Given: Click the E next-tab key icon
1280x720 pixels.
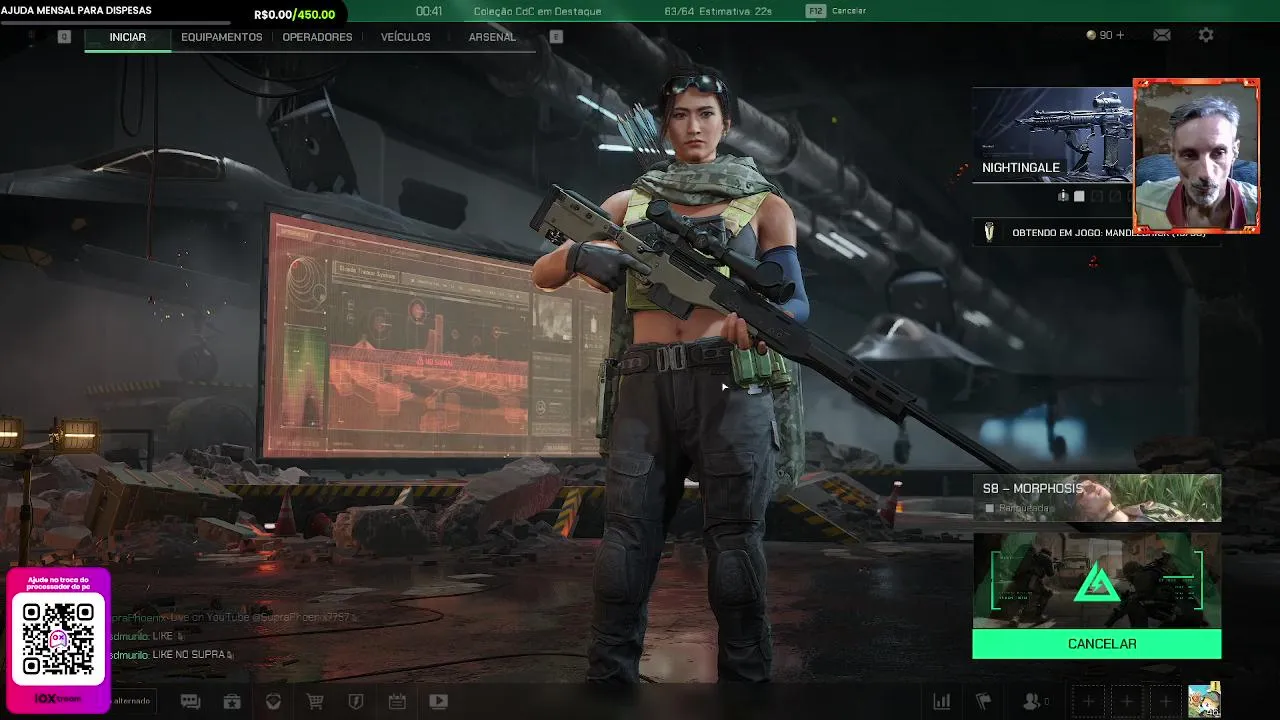Looking at the screenshot, I should click(556, 37).
